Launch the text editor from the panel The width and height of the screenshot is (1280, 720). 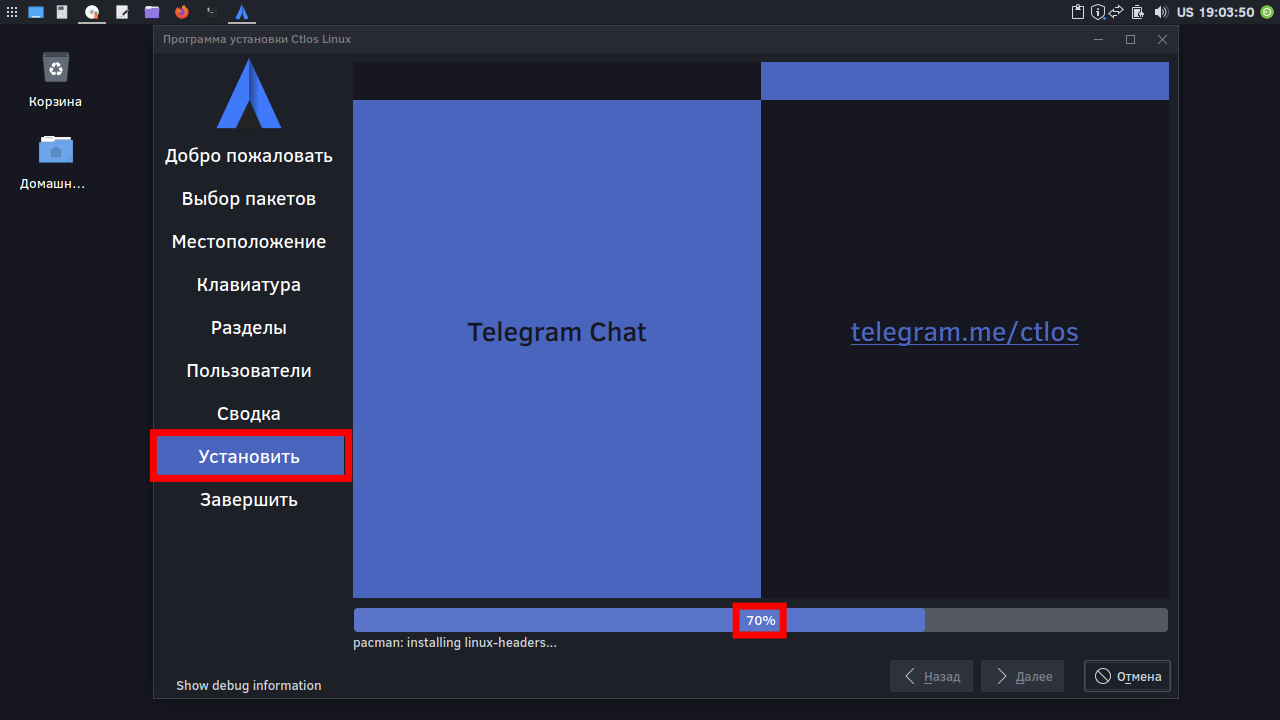point(122,12)
